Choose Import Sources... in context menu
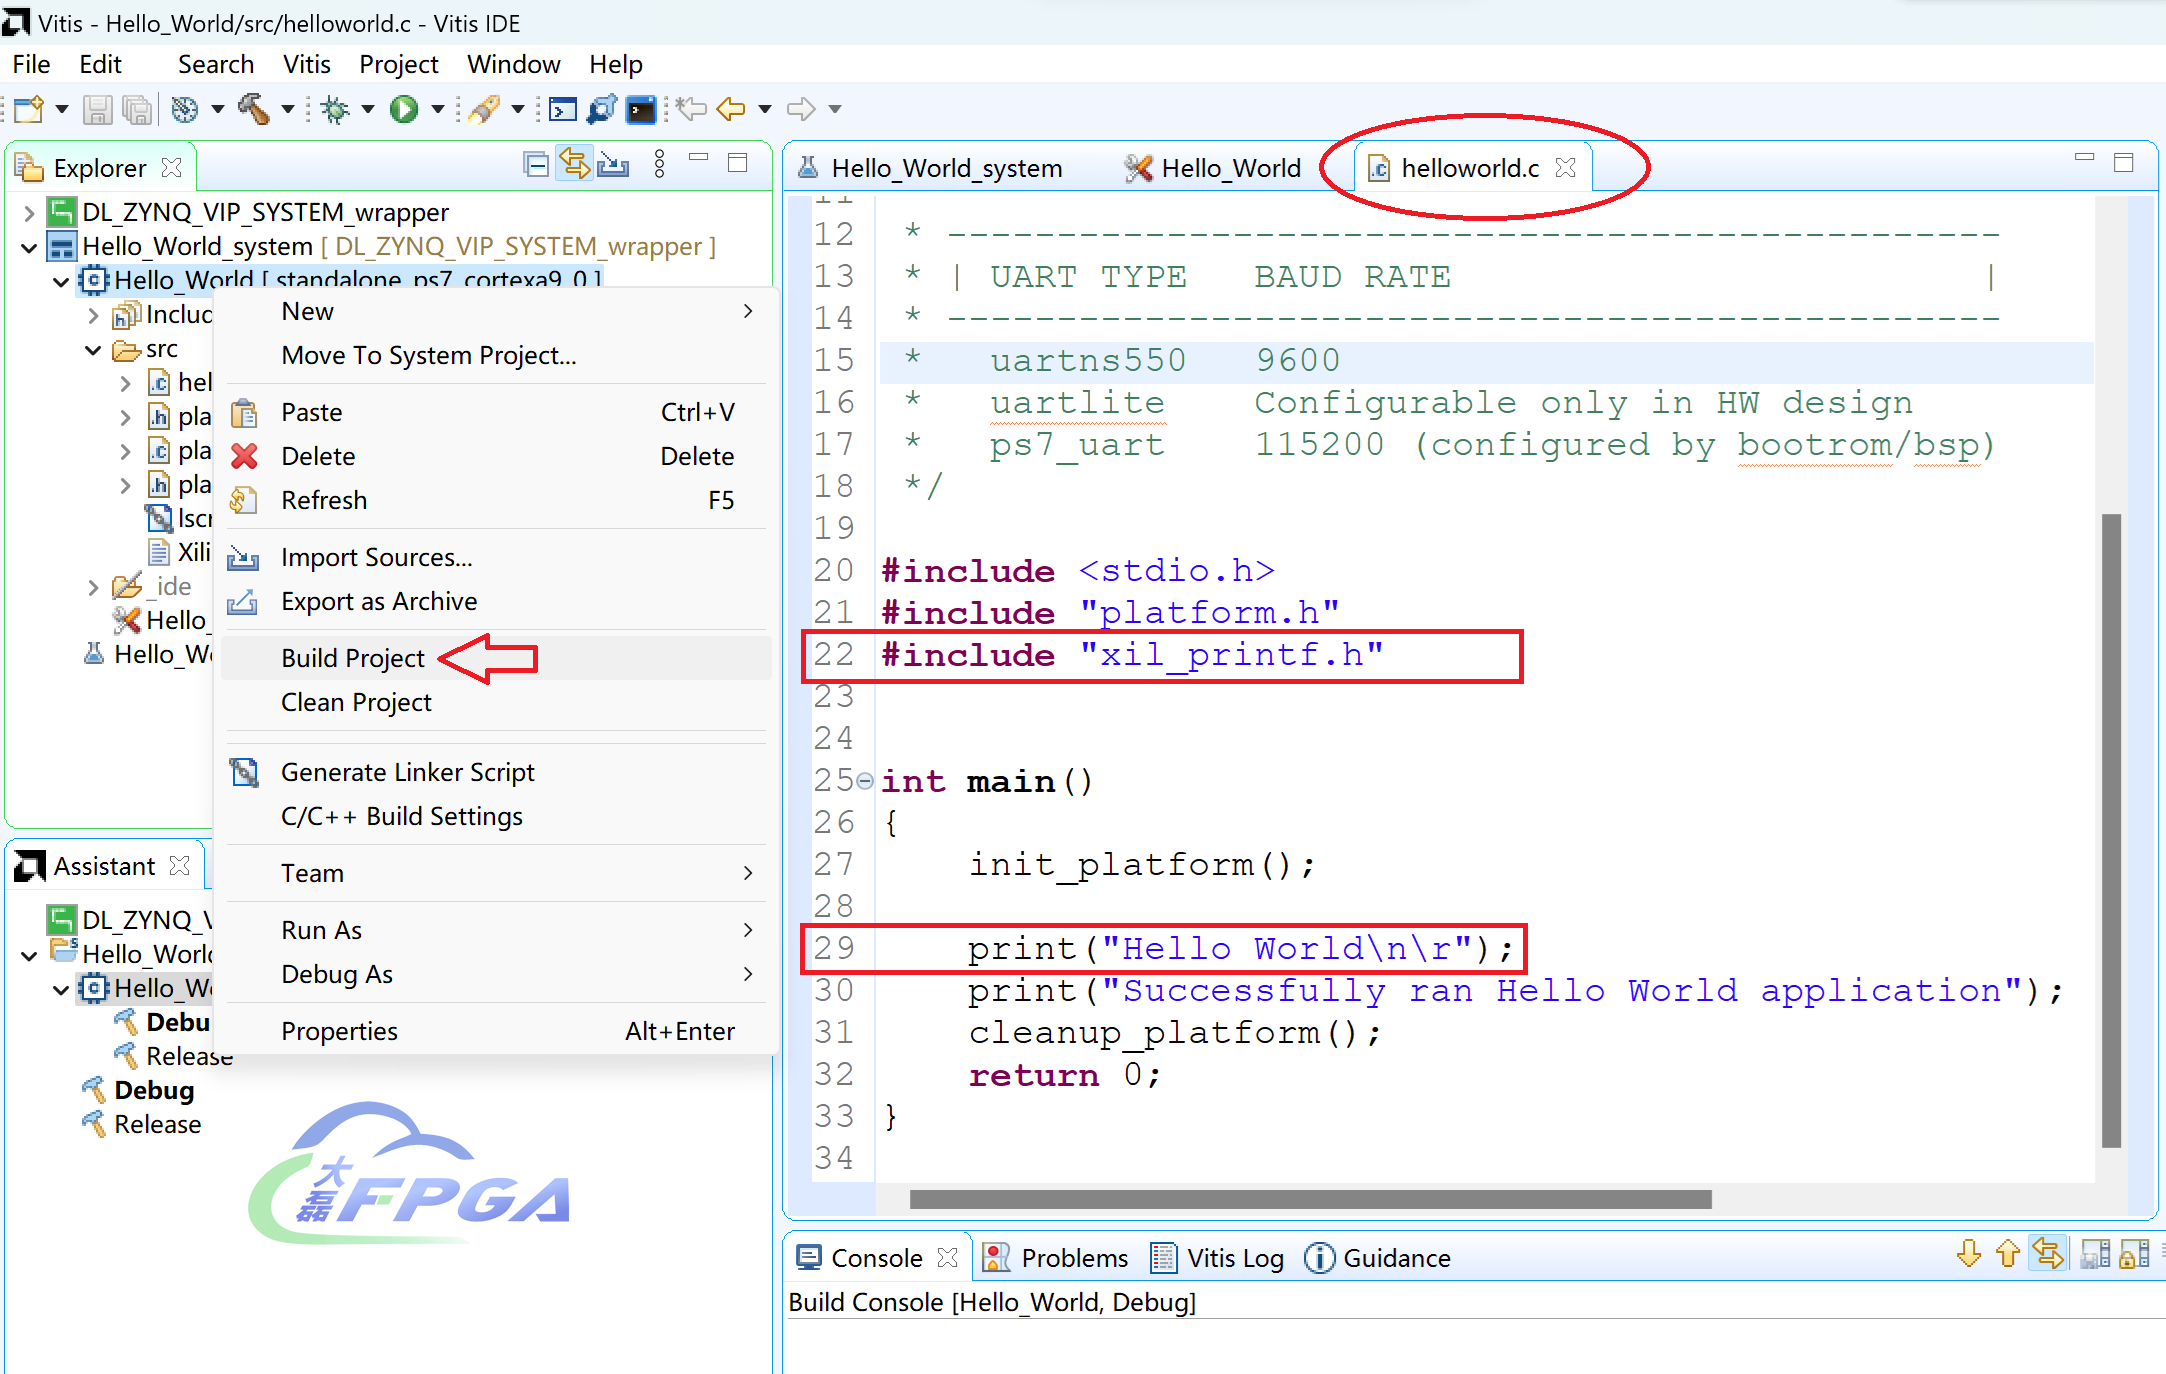The width and height of the screenshot is (2166, 1374). (x=496, y=557)
